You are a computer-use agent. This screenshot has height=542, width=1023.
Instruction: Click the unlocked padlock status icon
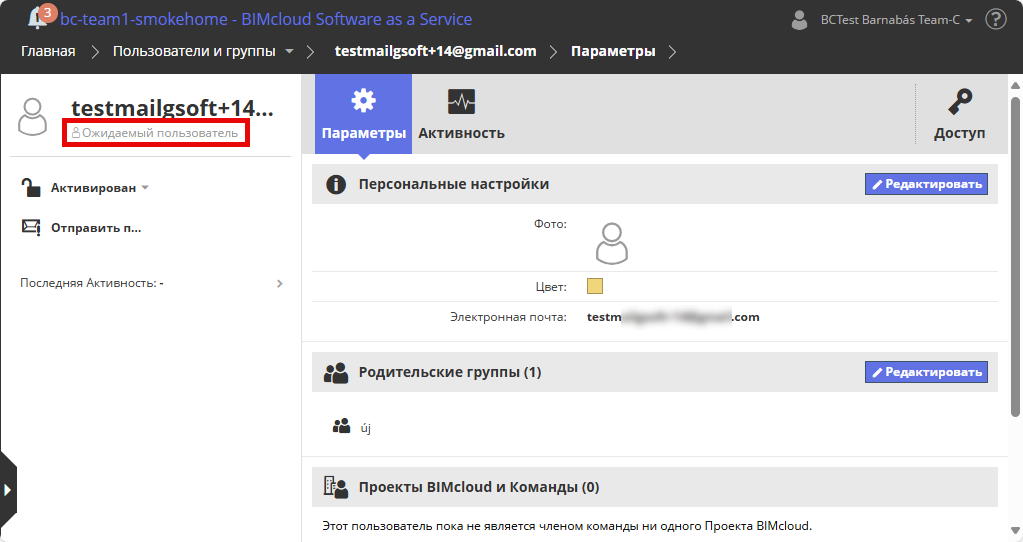click(31, 187)
